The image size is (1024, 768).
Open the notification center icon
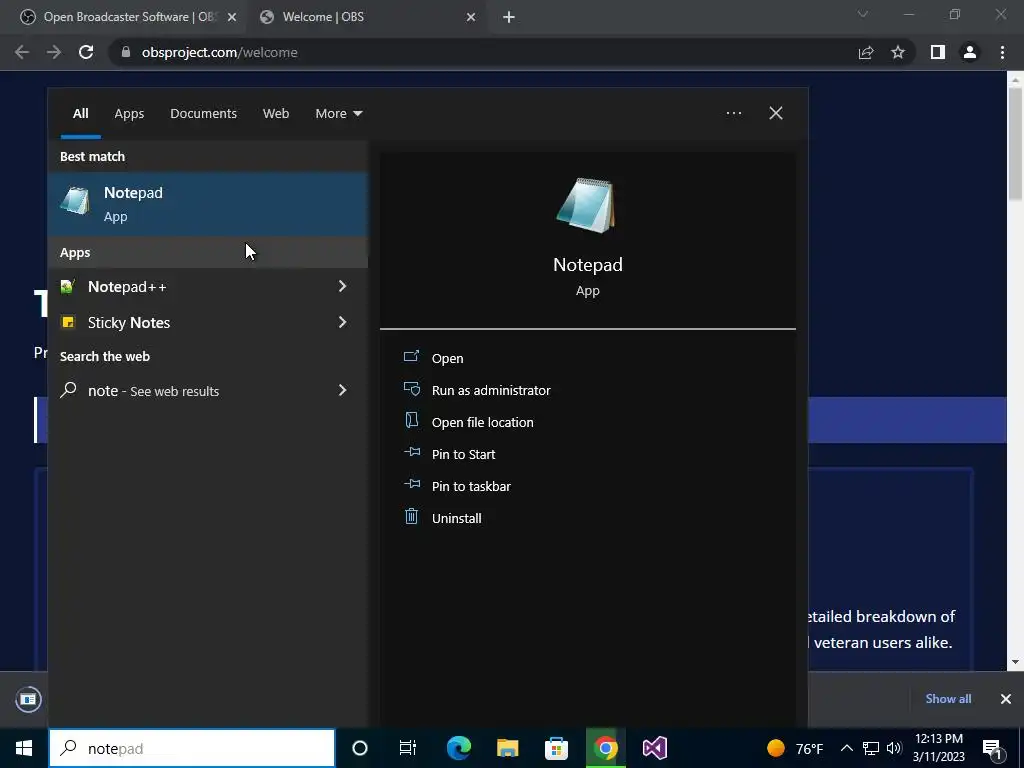coord(992,748)
